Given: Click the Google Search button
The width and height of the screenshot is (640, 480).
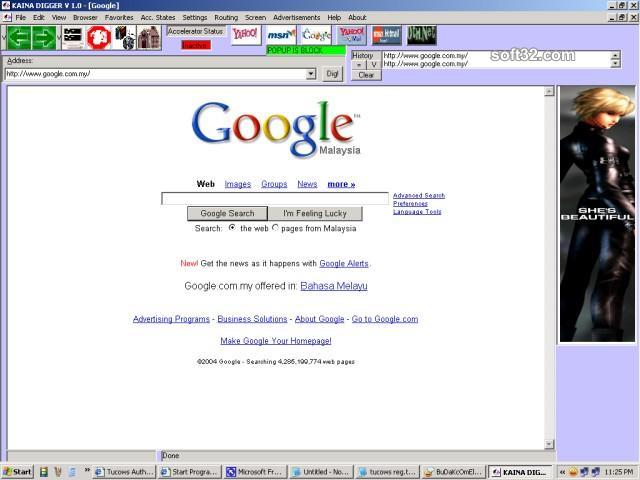Looking at the screenshot, I should tap(227, 213).
